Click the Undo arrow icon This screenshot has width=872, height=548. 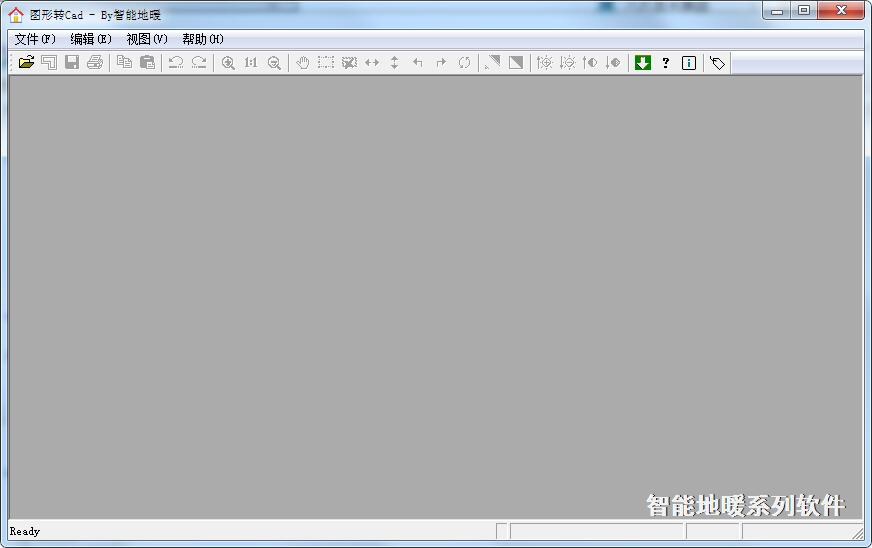176,62
